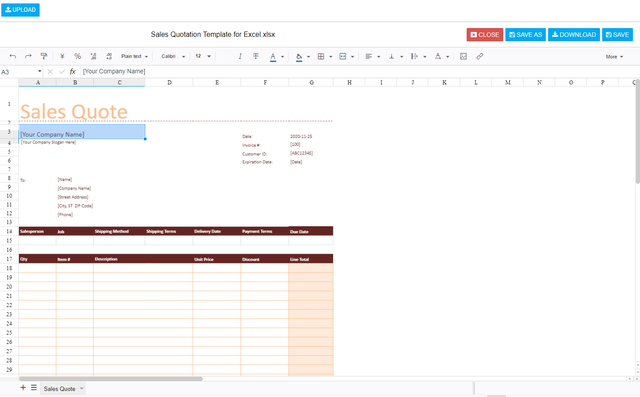Image resolution: width=640 pixels, height=397 pixels.
Task: Set horizontal text alignment
Action: [x=369, y=56]
